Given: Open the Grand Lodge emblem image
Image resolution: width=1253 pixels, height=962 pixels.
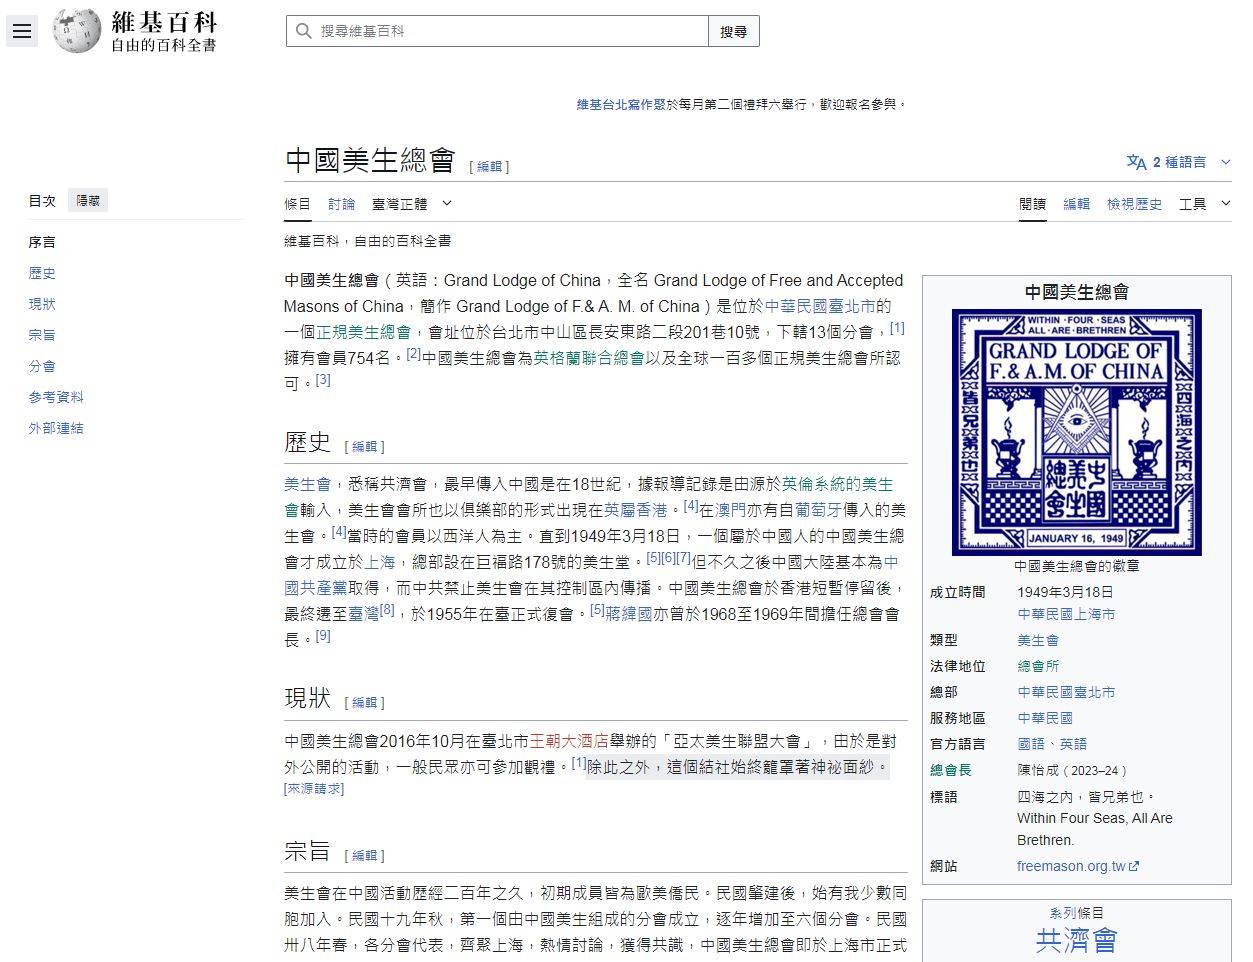Looking at the screenshot, I should pos(1076,432).
